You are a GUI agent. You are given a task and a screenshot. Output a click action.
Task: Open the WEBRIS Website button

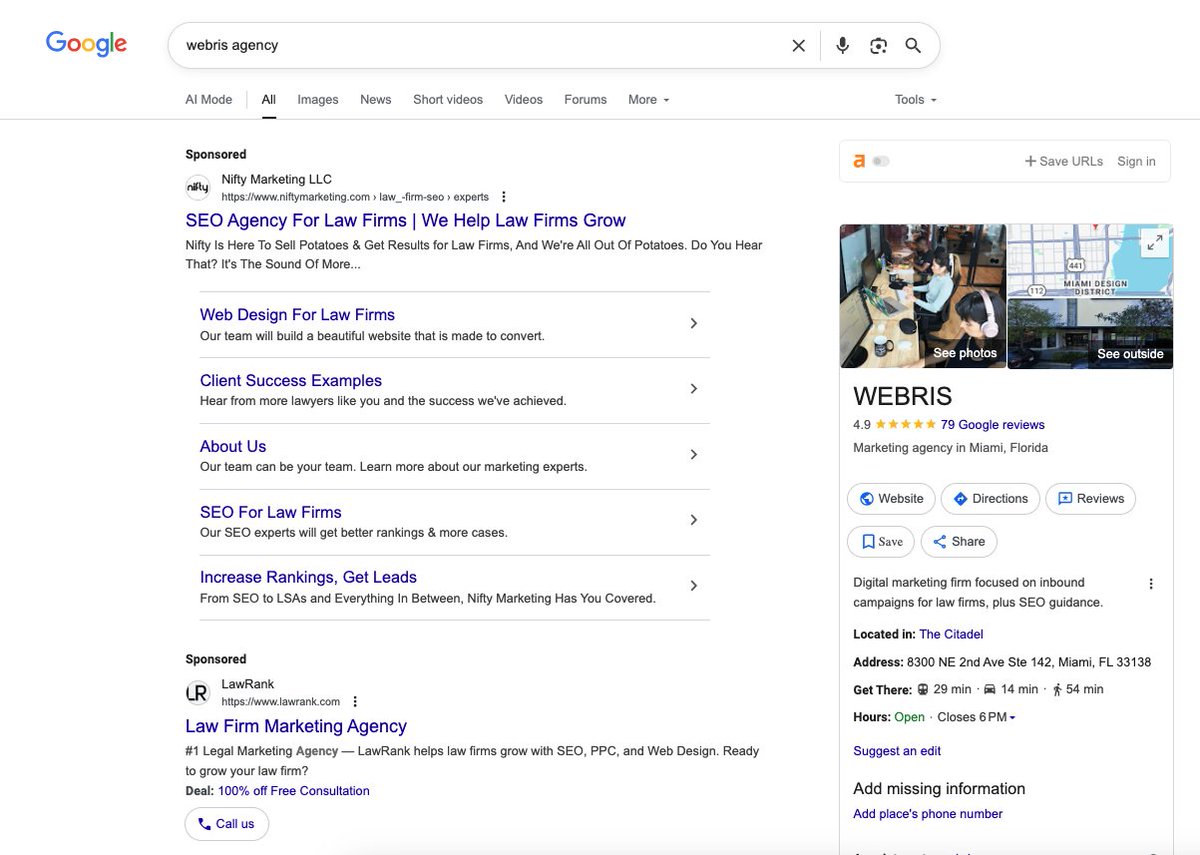coord(891,499)
